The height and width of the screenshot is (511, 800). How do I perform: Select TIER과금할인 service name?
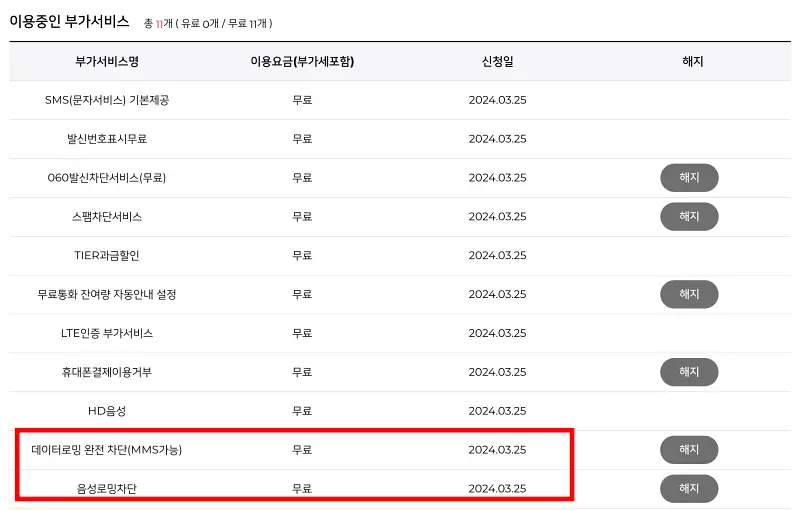107,256
